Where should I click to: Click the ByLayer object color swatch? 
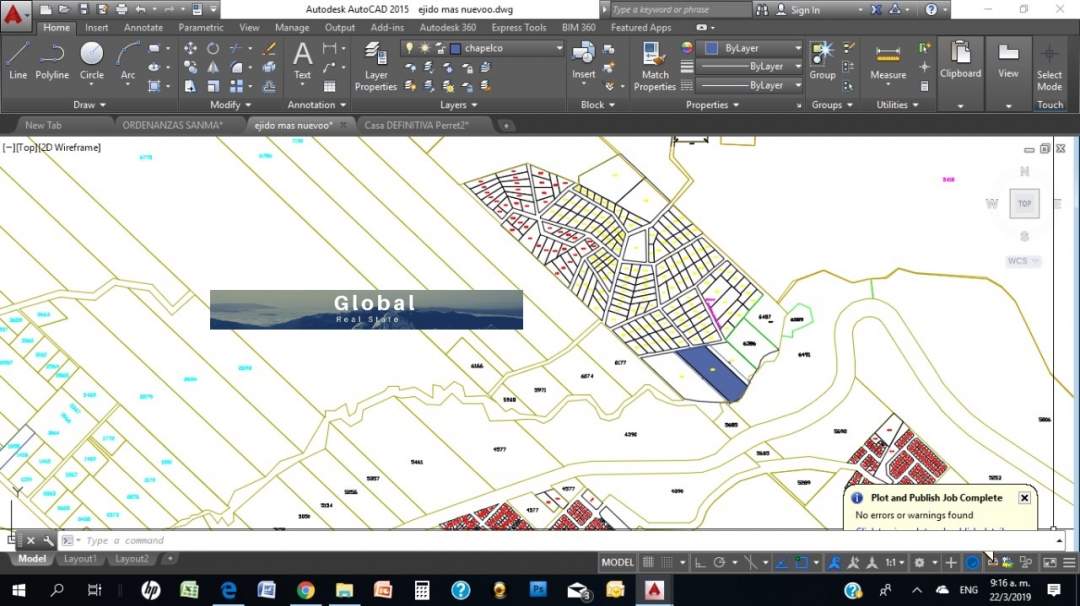tap(711, 48)
